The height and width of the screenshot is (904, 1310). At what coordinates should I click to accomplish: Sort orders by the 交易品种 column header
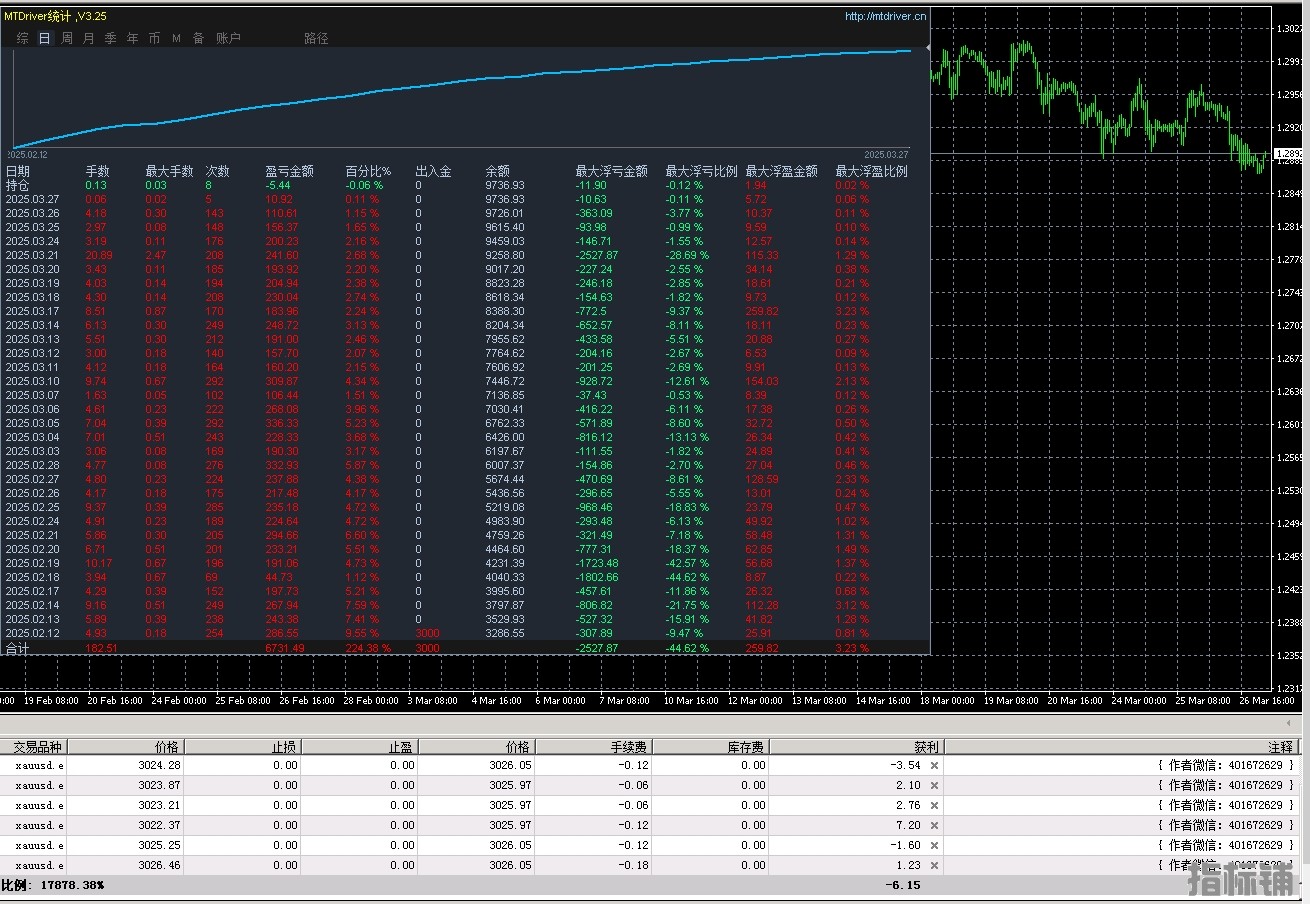click(37, 746)
